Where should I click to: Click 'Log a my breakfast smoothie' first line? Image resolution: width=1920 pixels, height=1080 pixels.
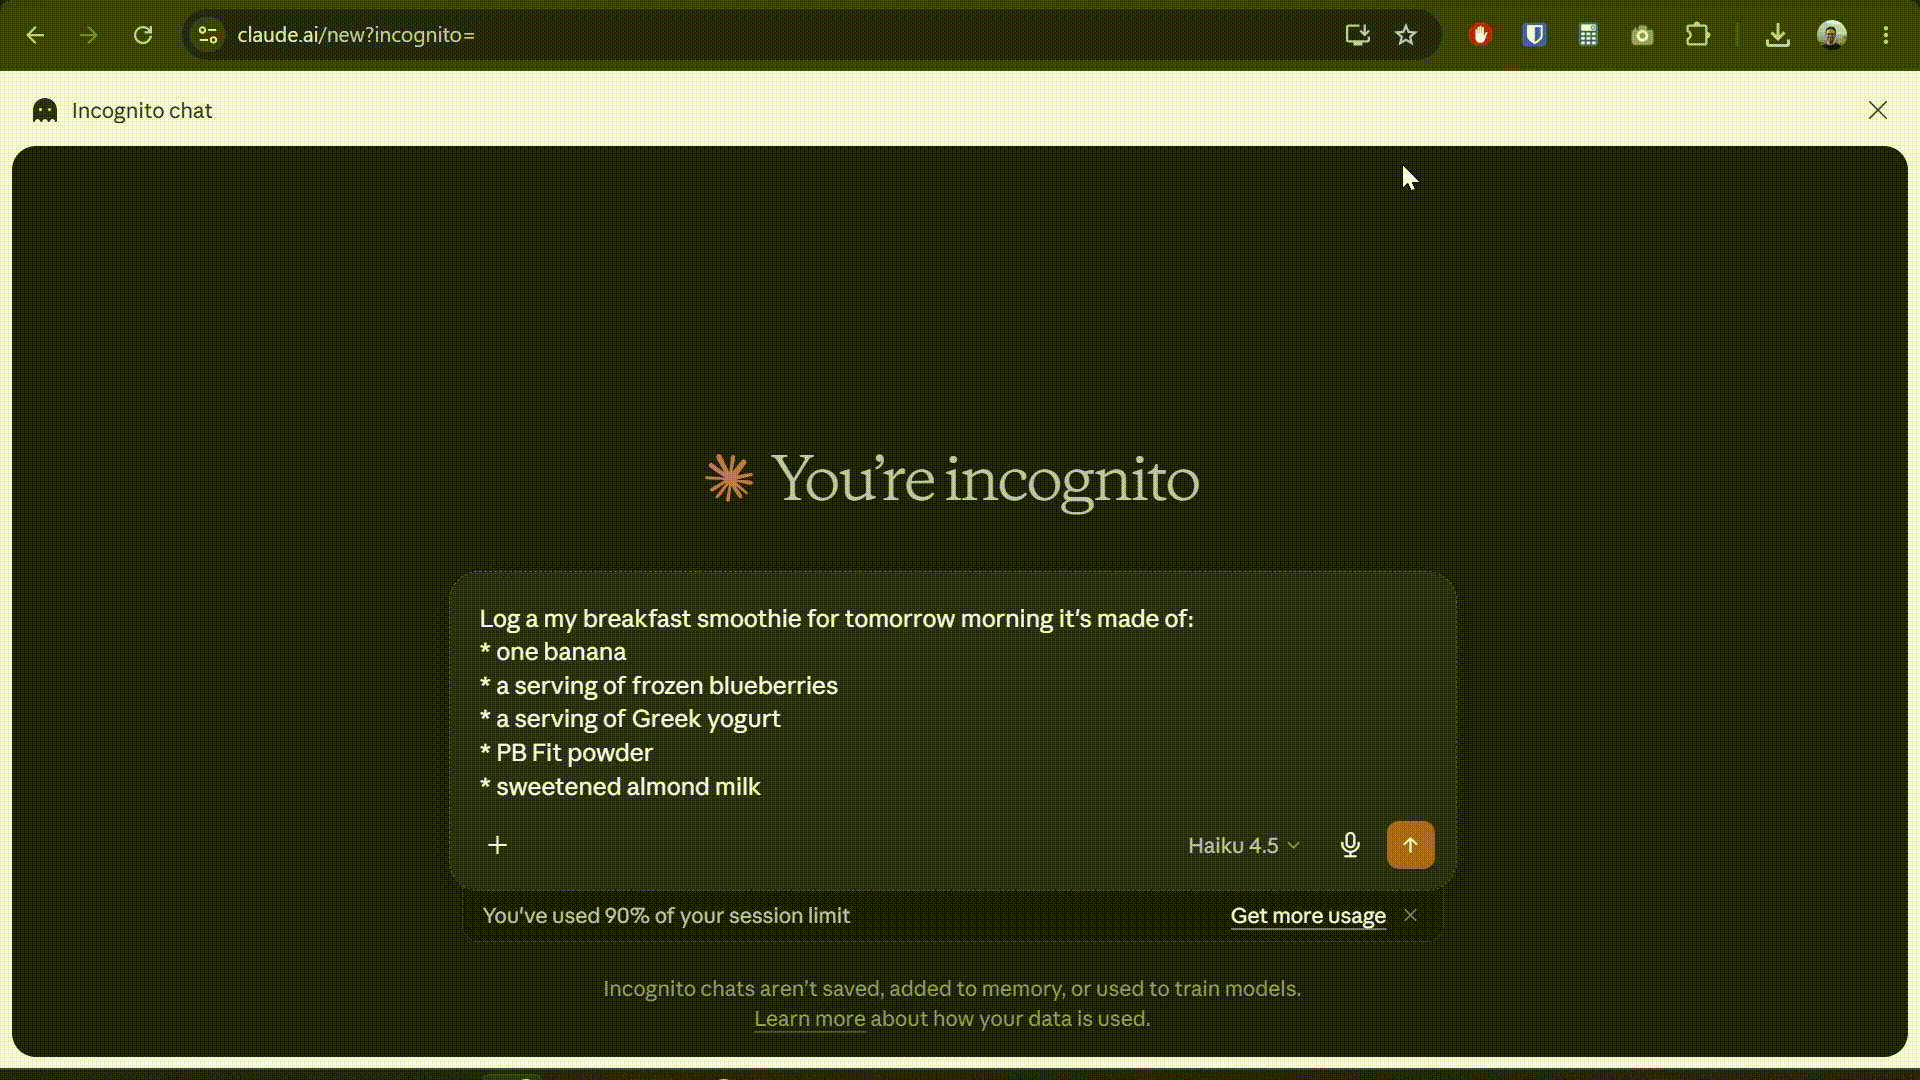coord(836,619)
